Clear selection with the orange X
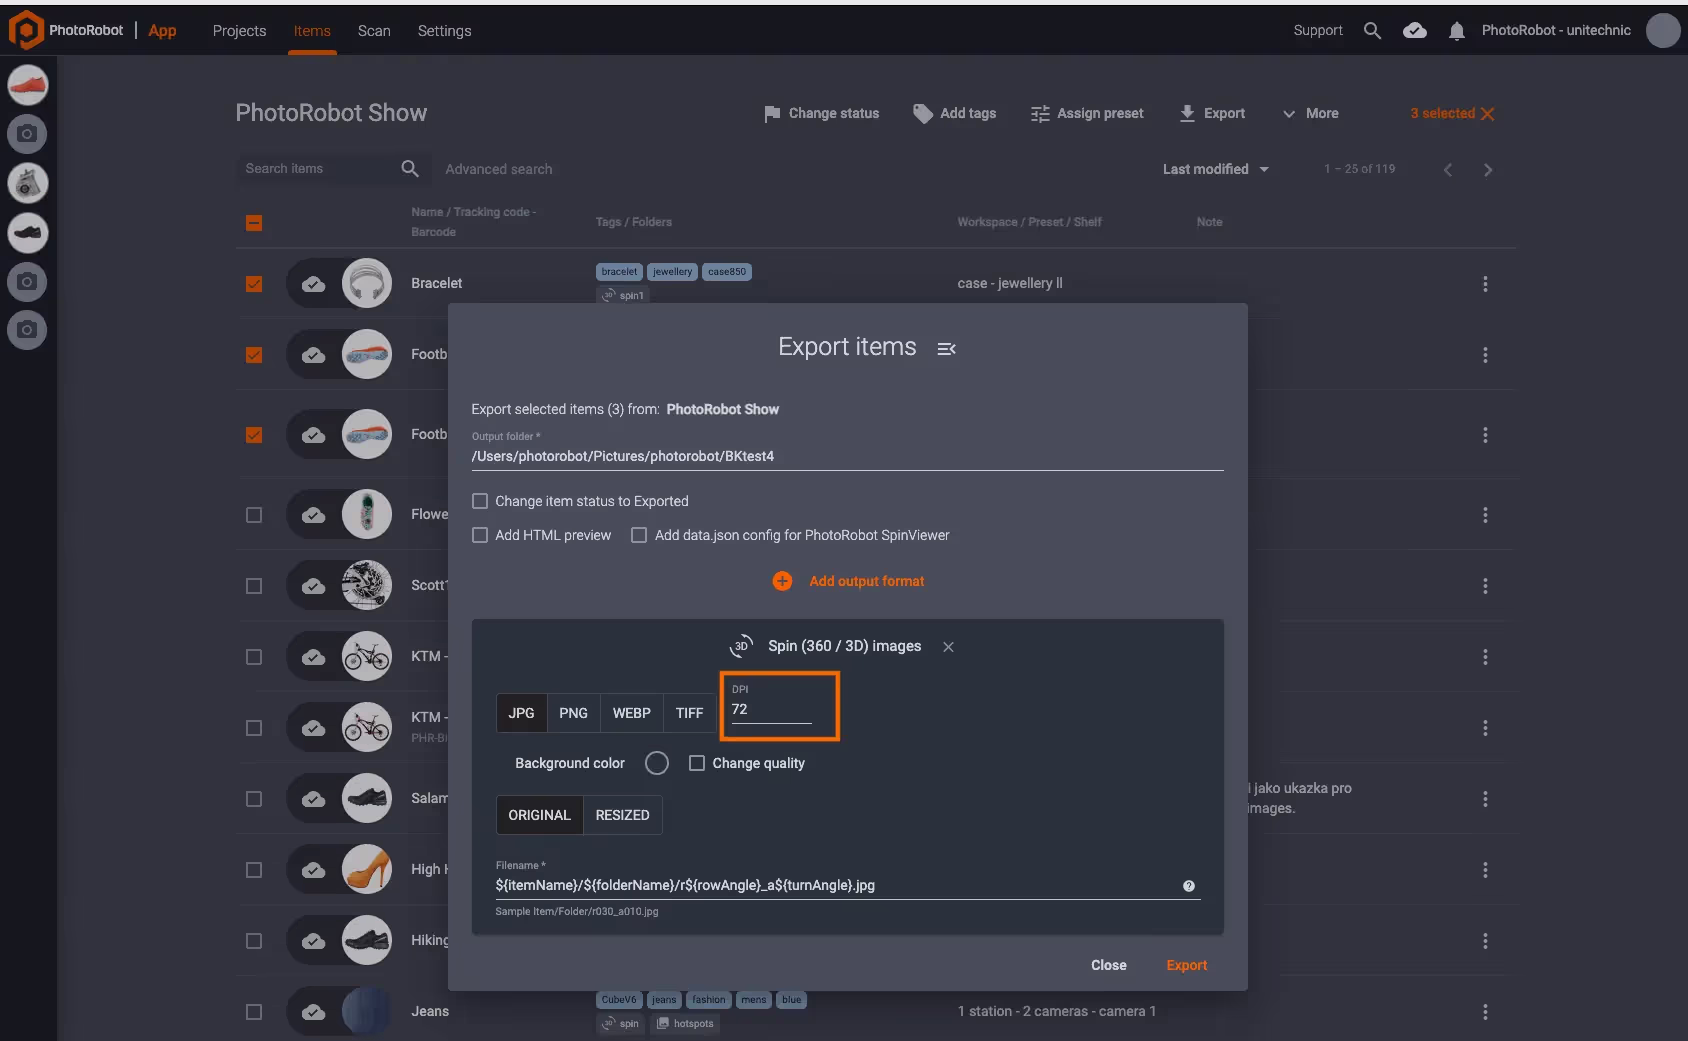1688x1041 pixels. click(1487, 114)
